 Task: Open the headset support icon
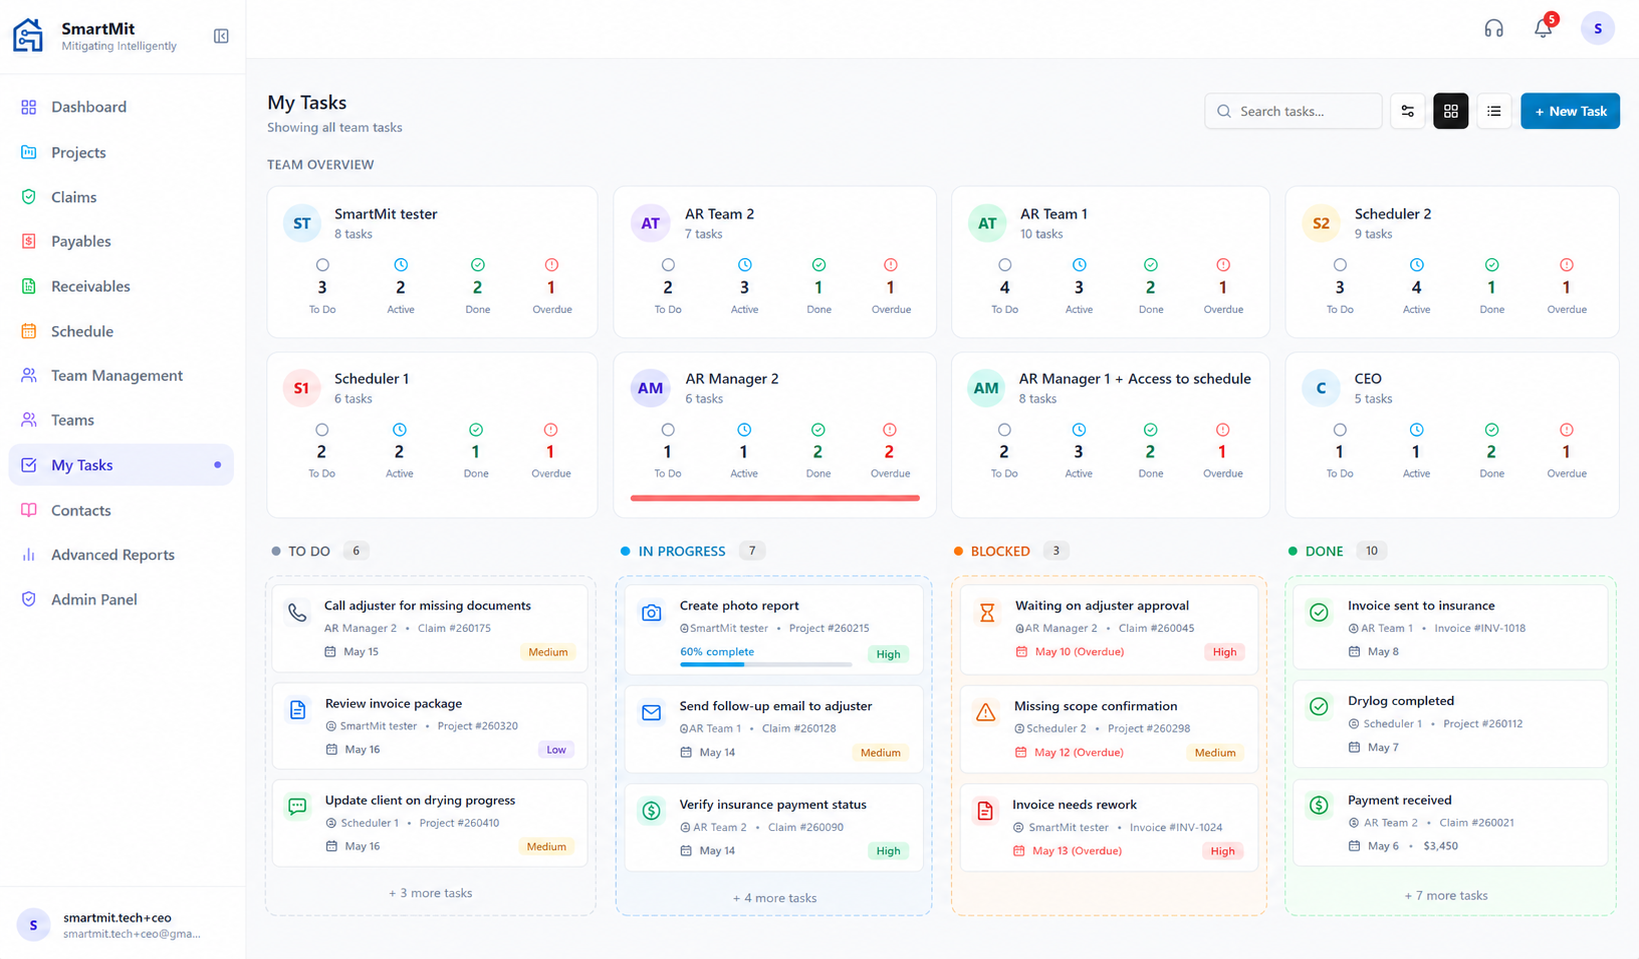(x=1493, y=28)
